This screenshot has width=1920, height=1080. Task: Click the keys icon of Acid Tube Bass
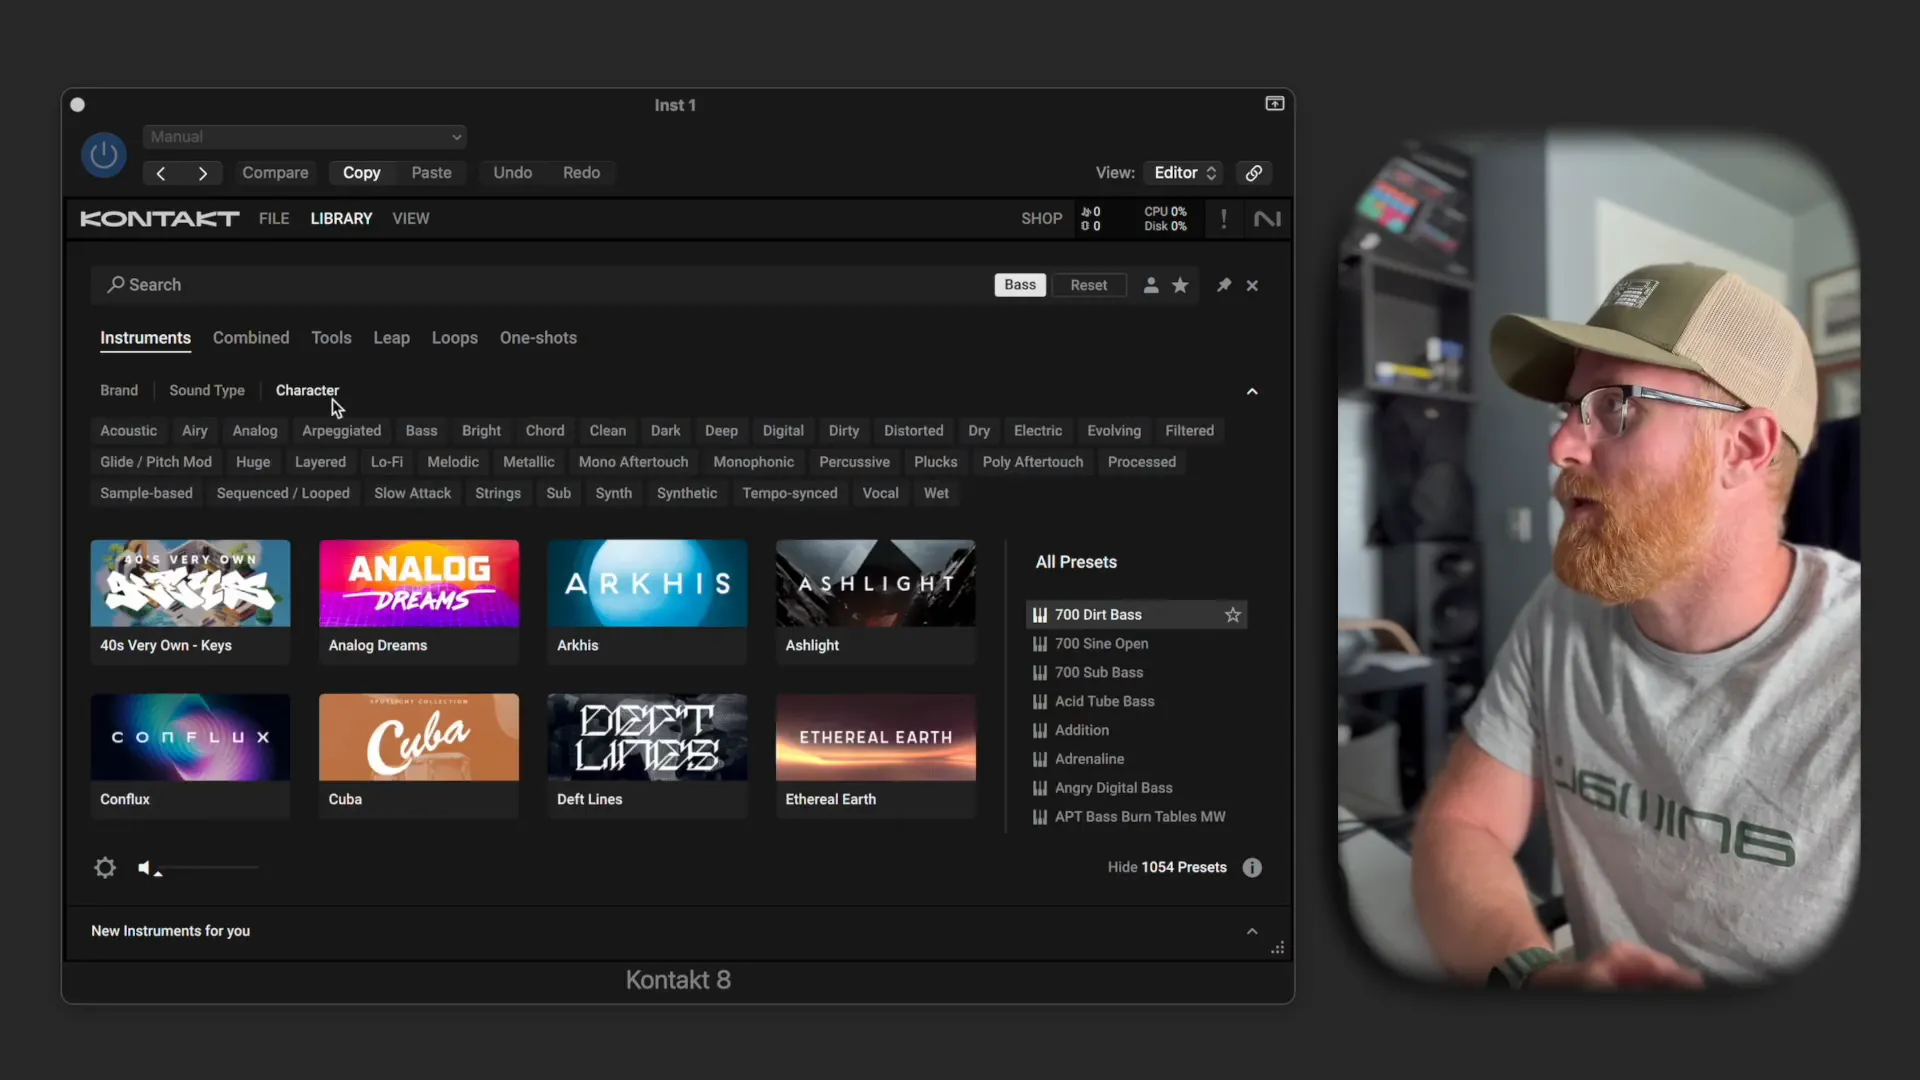[1040, 702]
